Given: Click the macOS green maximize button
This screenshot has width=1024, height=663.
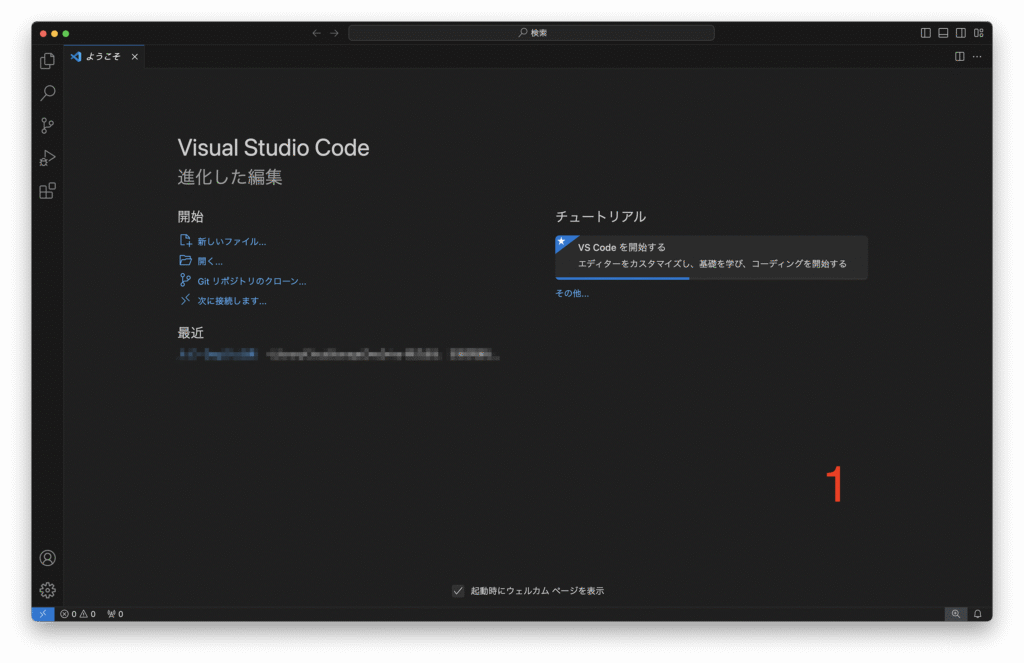Looking at the screenshot, I should [x=65, y=33].
